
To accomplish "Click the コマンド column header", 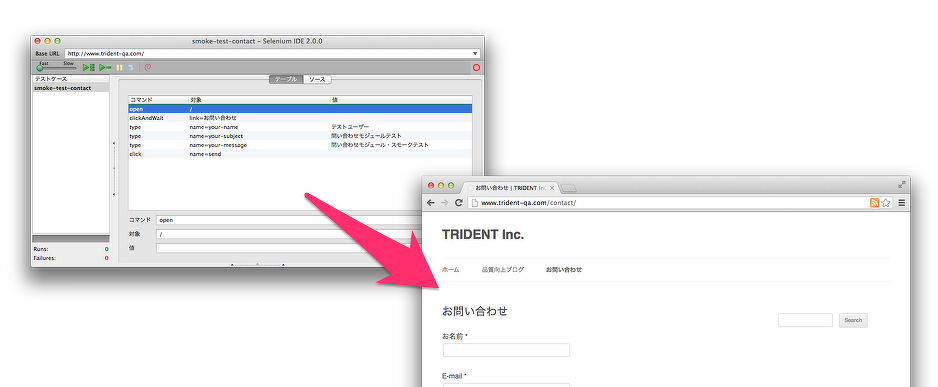I will [158, 100].
